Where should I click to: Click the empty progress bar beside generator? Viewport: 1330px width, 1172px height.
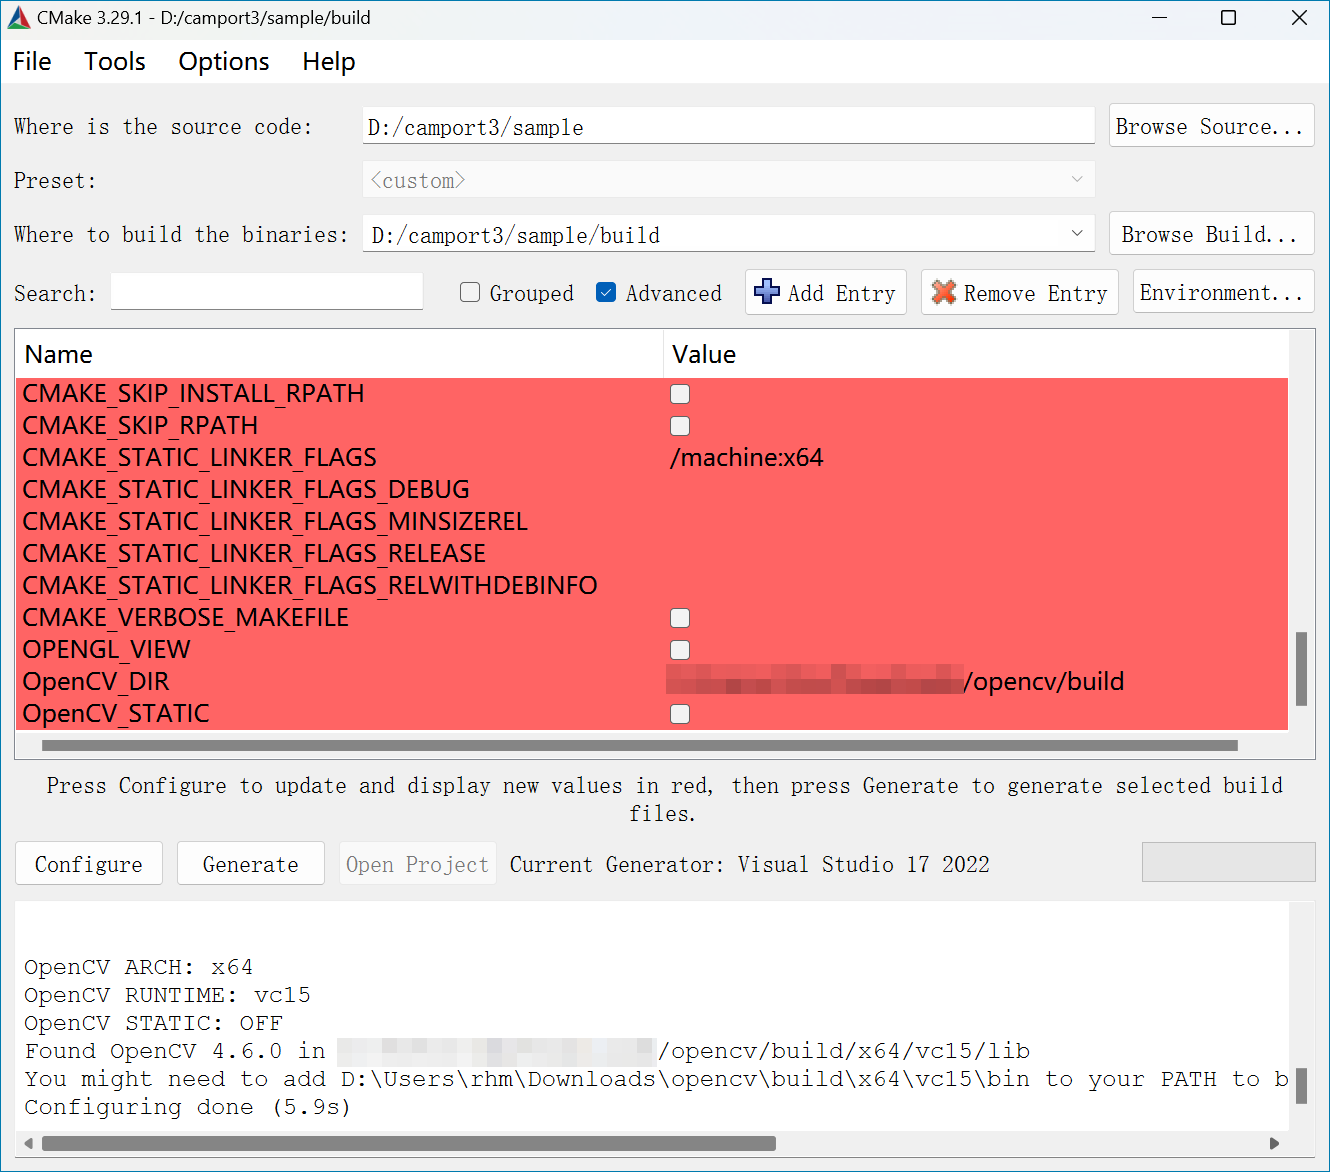pyautogui.click(x=1228, y=862)
